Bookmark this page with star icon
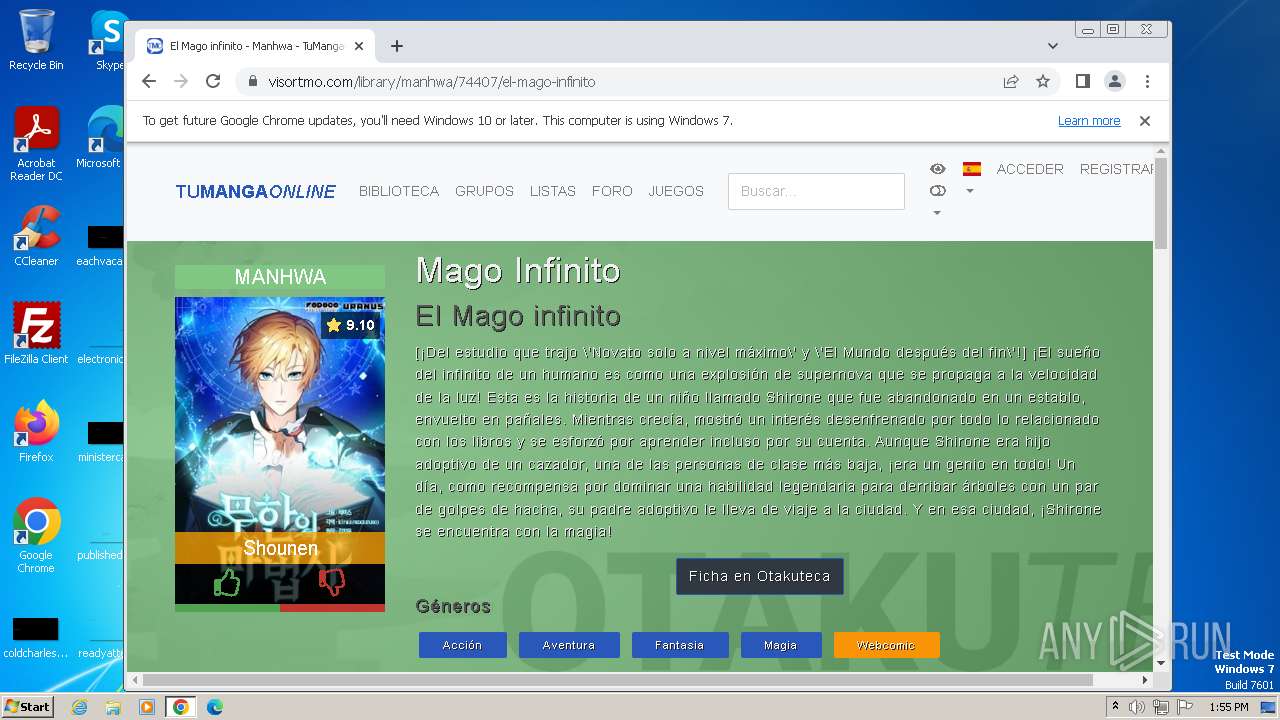The image size is (1280, 720). (1043, 81)
